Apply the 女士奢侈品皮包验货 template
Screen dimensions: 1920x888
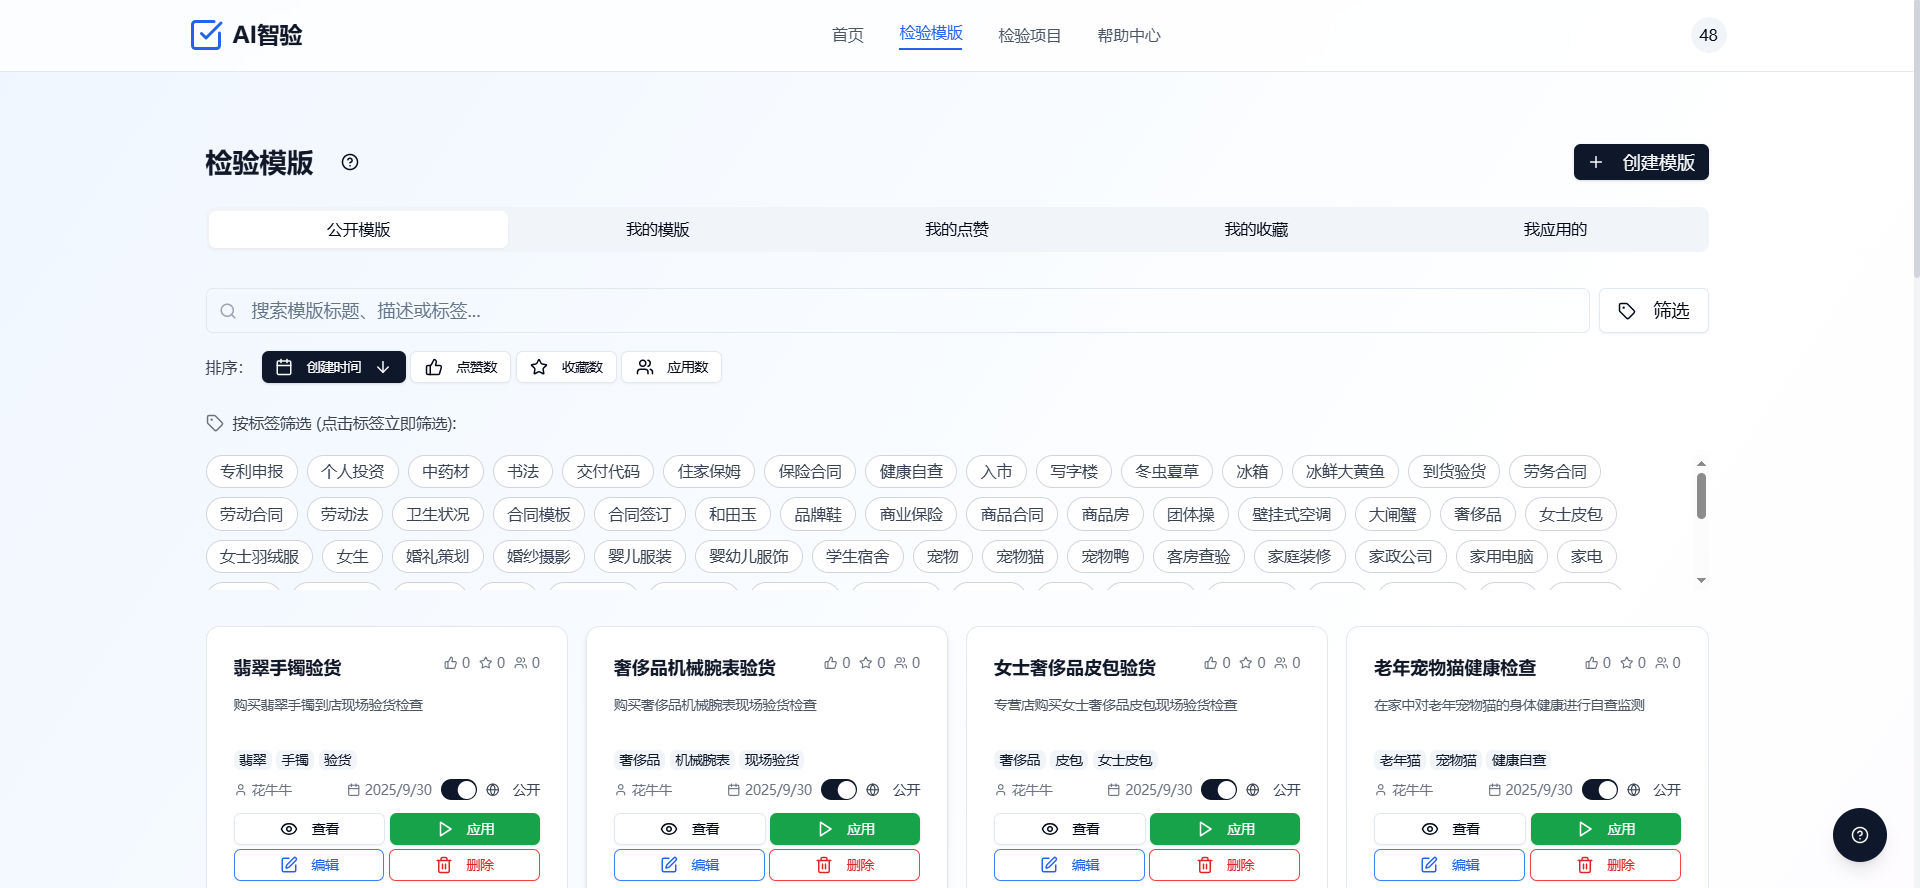(1224, 829)
